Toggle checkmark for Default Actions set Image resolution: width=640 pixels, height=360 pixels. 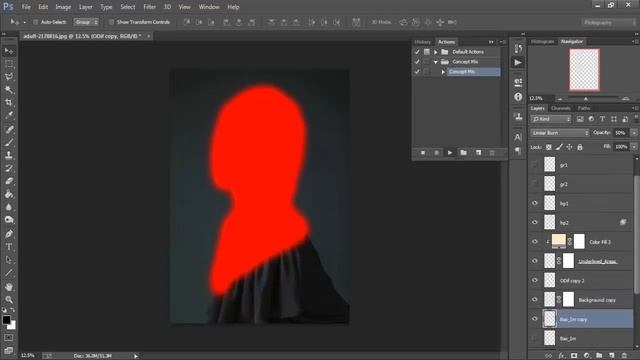(x=417, y=52)
